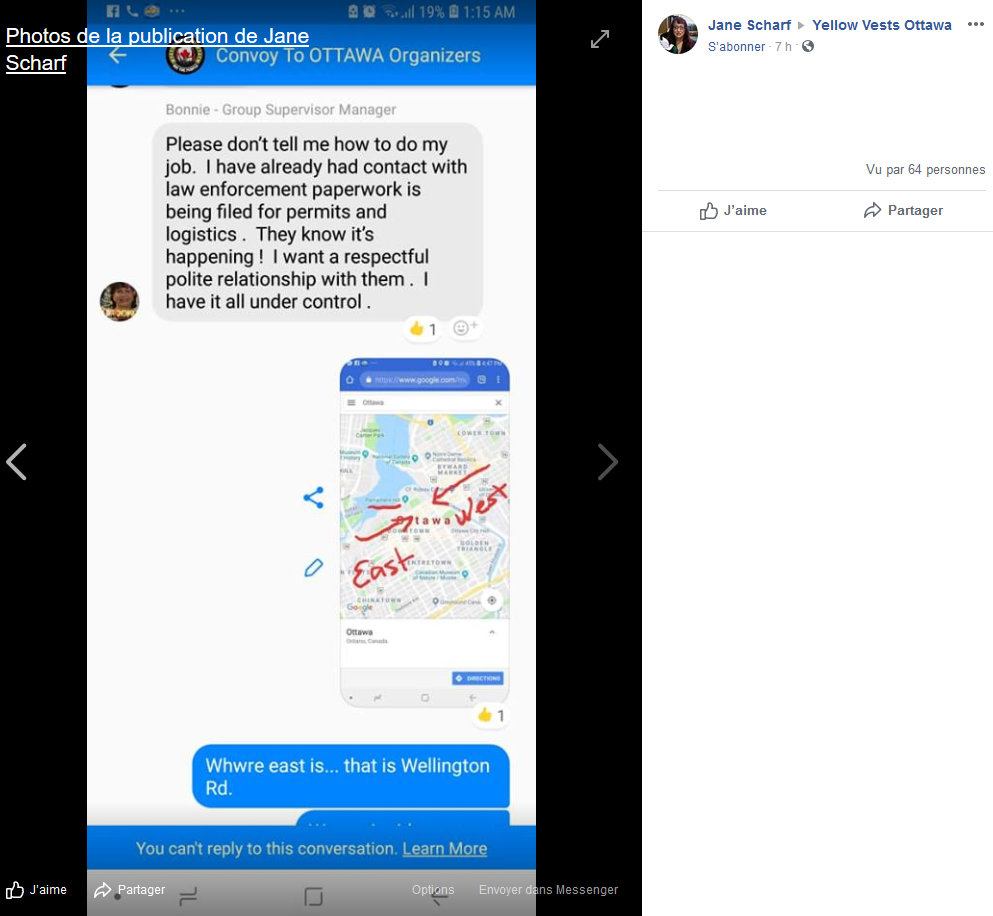Go to the previous photo arrow
Image resolution: width=993 pixels, height=916 pixels.
17,462
